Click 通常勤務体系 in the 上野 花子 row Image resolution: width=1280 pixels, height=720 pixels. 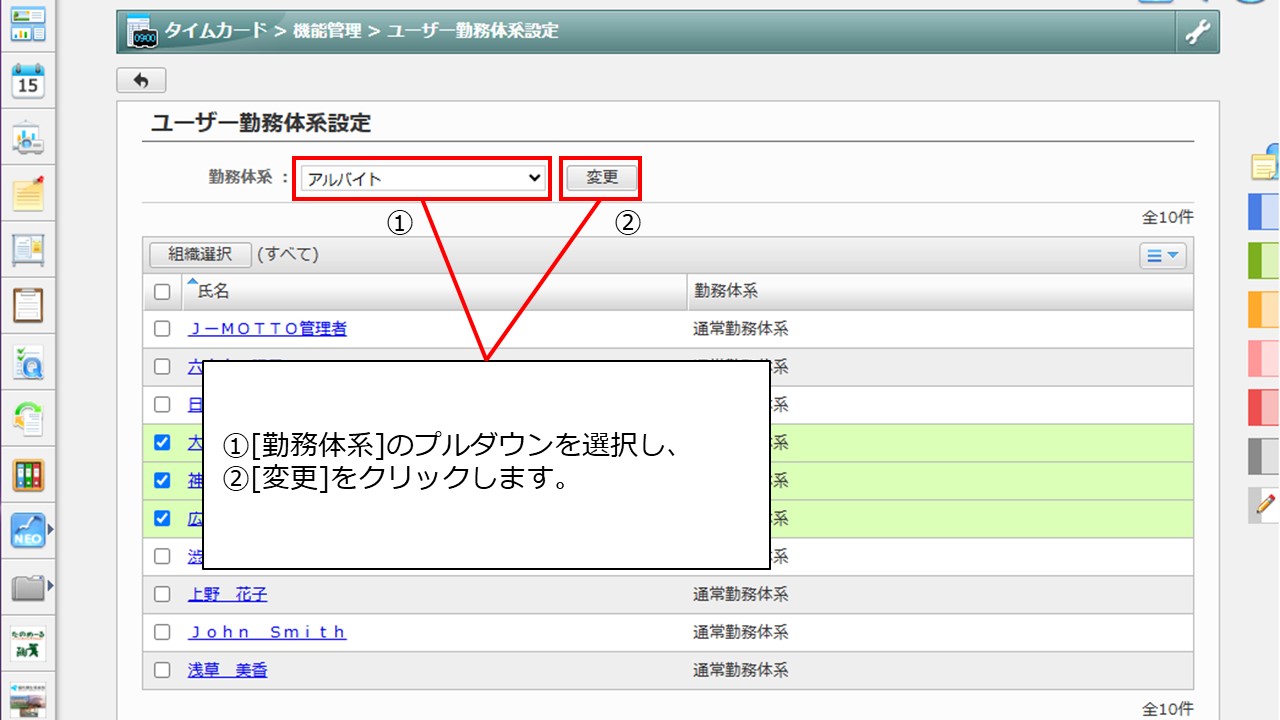click(741, 594)
